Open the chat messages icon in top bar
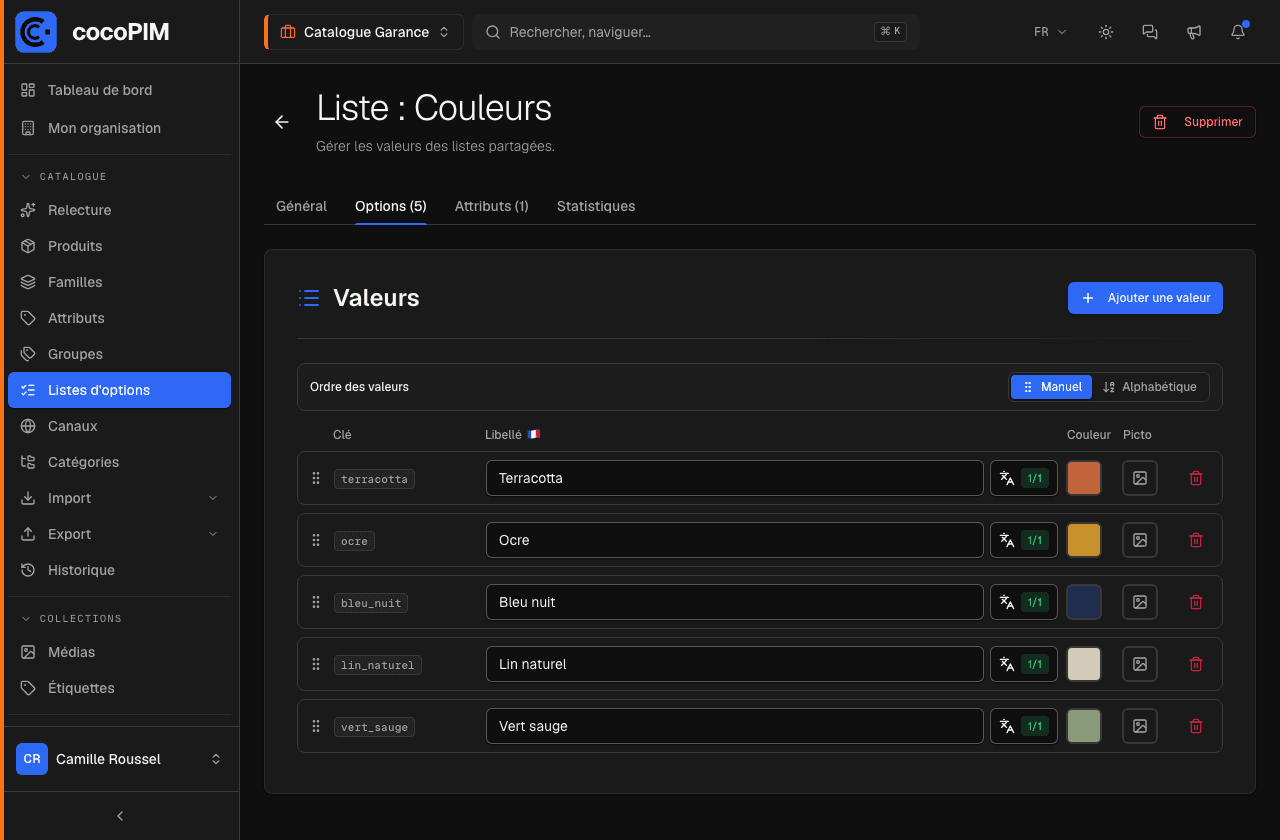The height and width of the screenshot is (840, 1280). [1150, 32]
